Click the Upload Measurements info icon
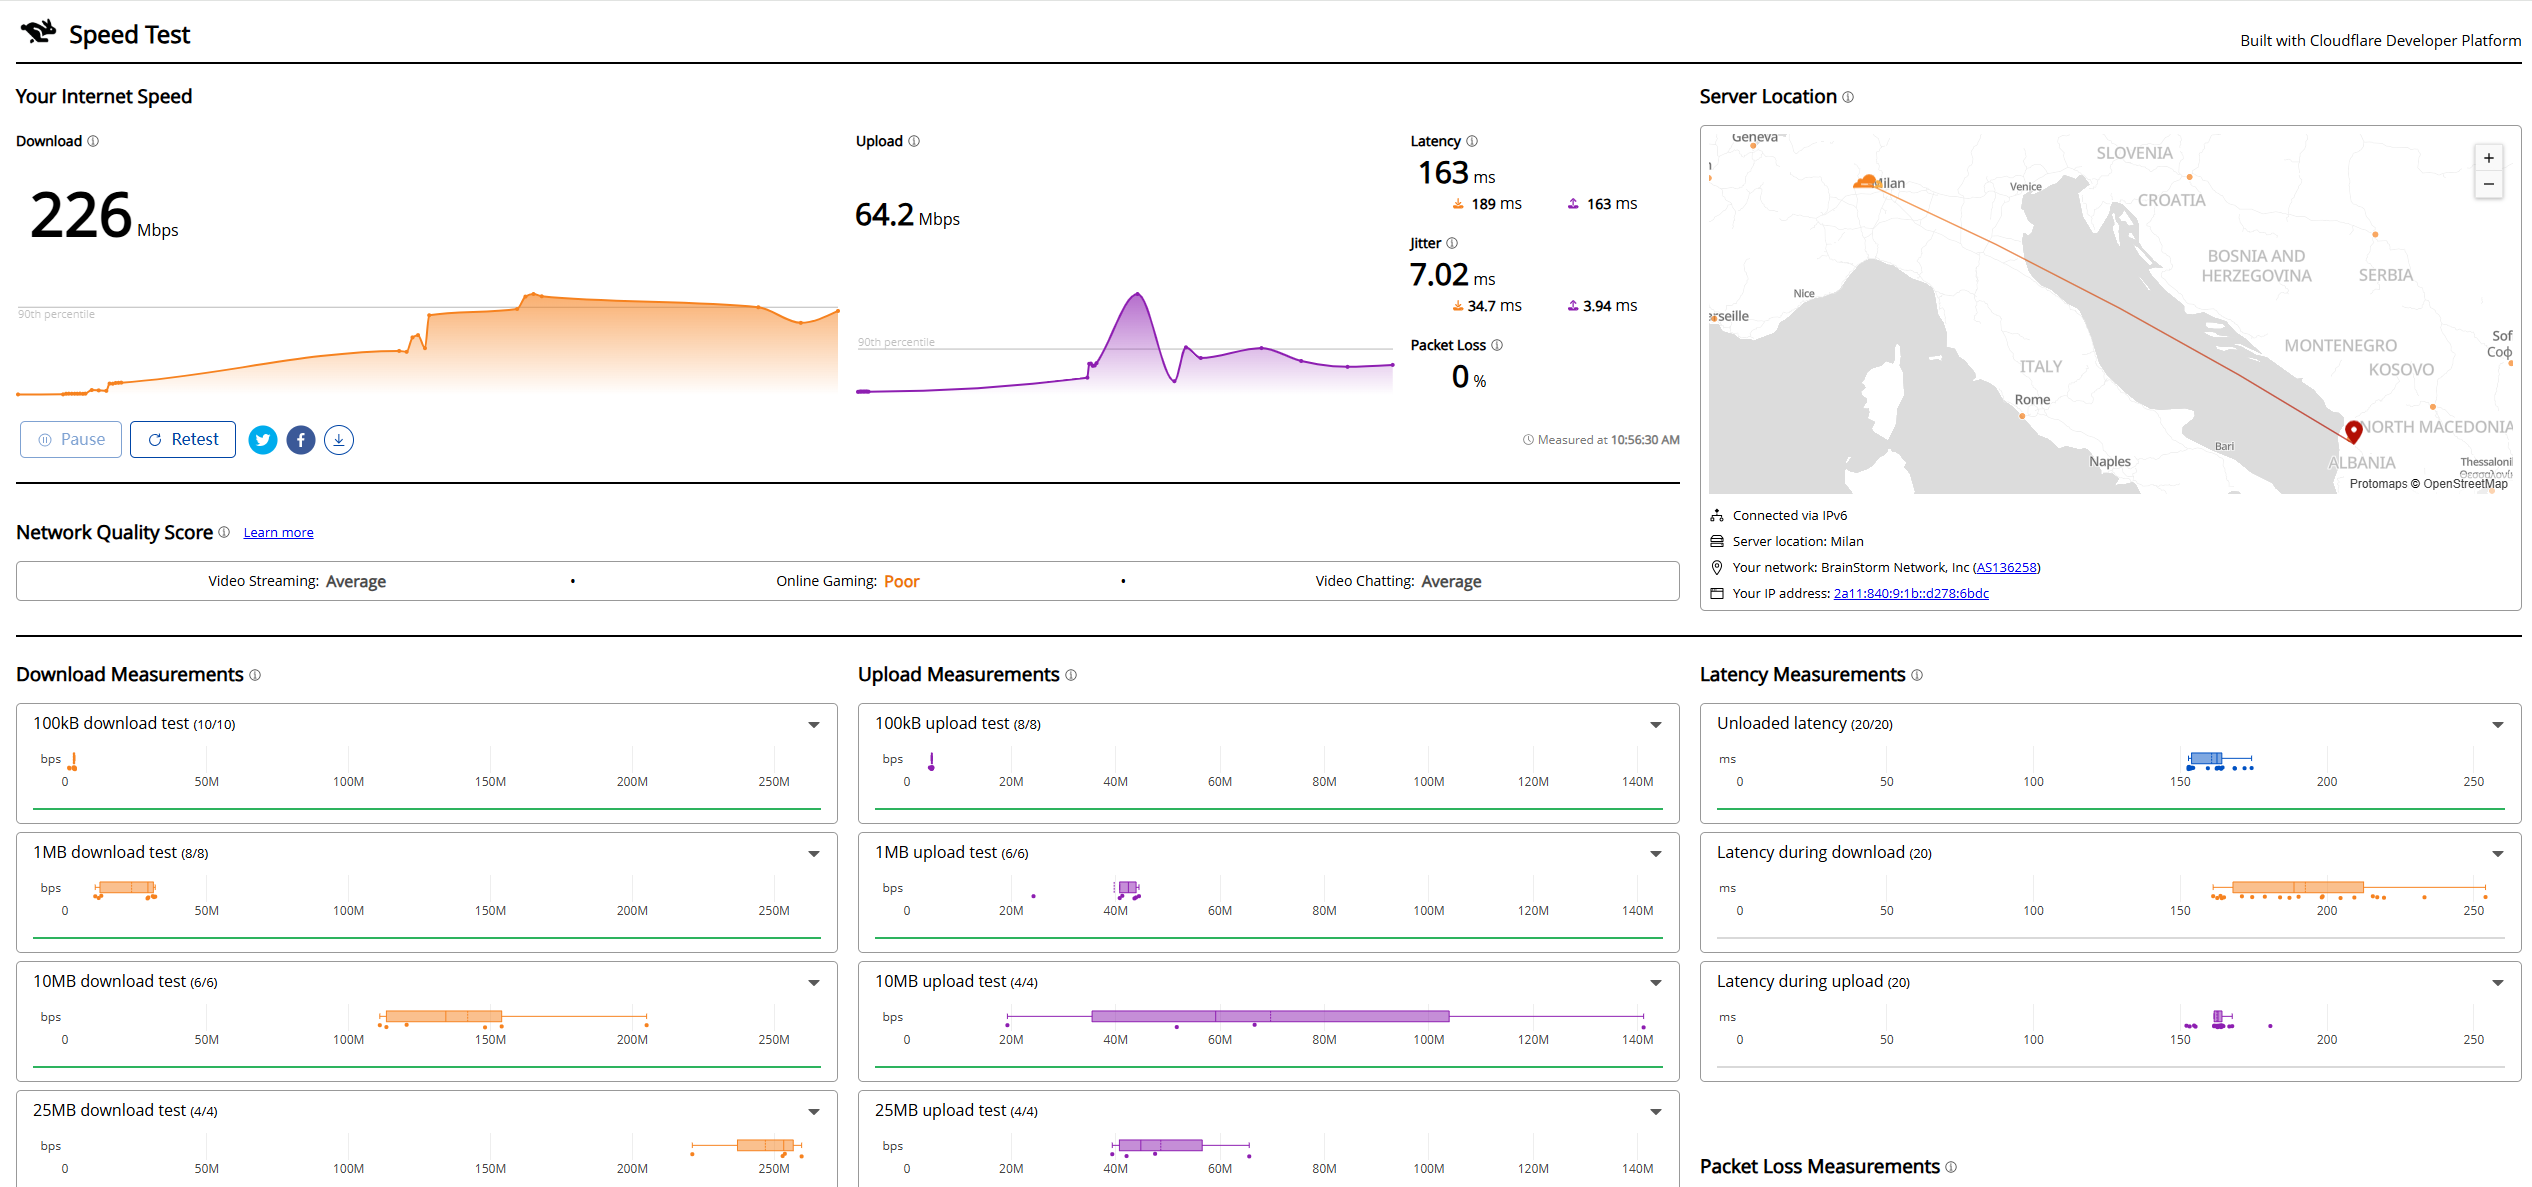The image size is (2532, 1187). click(x=1071, y=675)
